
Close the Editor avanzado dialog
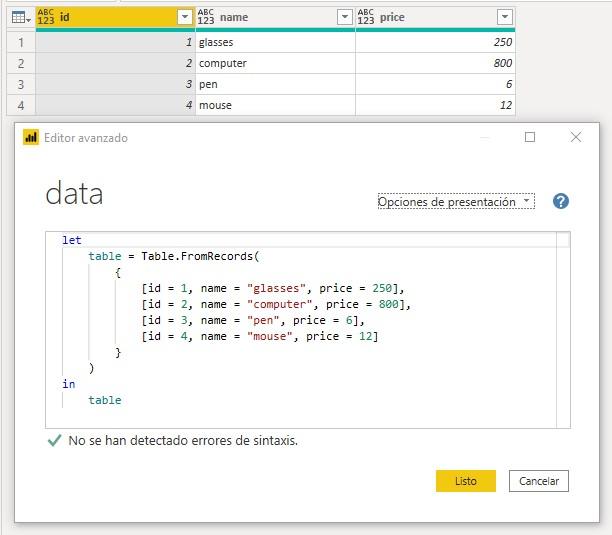click(x=576, y=137)
